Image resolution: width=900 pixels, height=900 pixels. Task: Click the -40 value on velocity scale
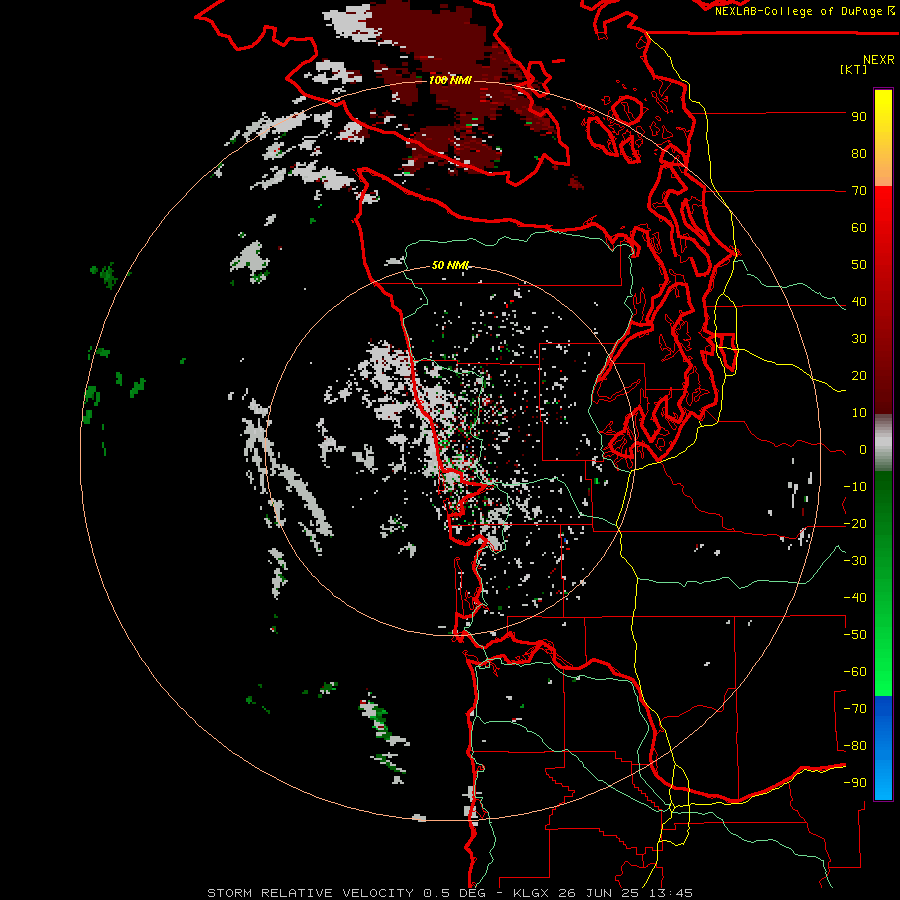pyautogui.click(x=855, y=598)
